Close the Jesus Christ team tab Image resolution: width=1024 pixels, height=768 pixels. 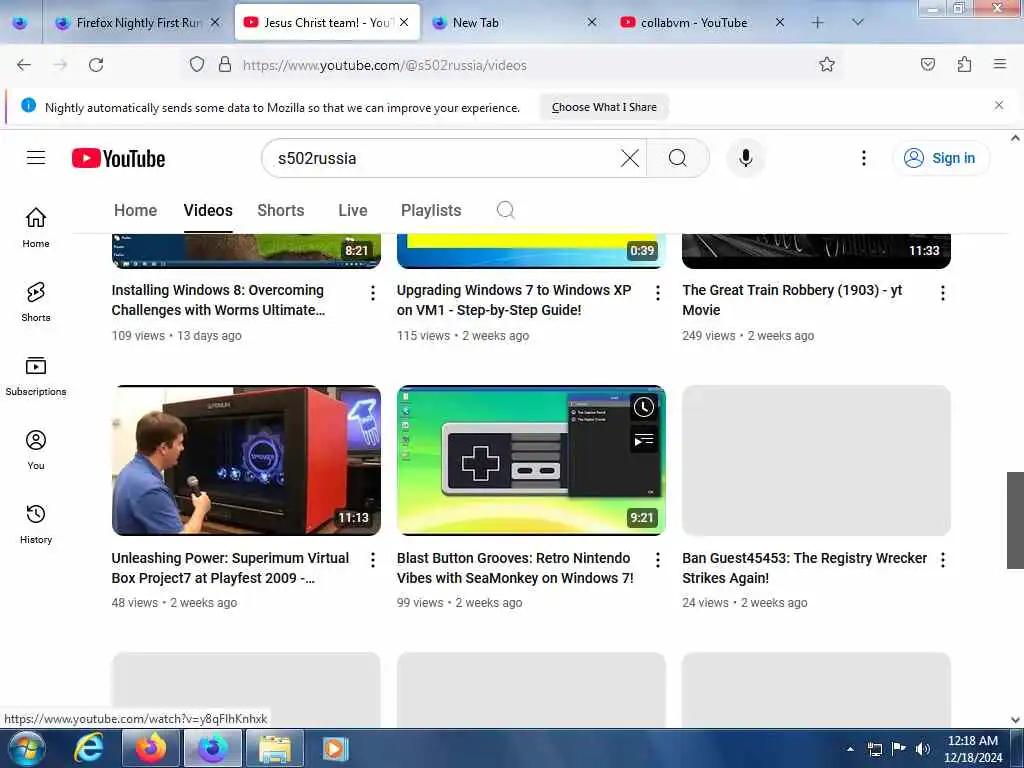pyautogui.click(x=404, y=22)
